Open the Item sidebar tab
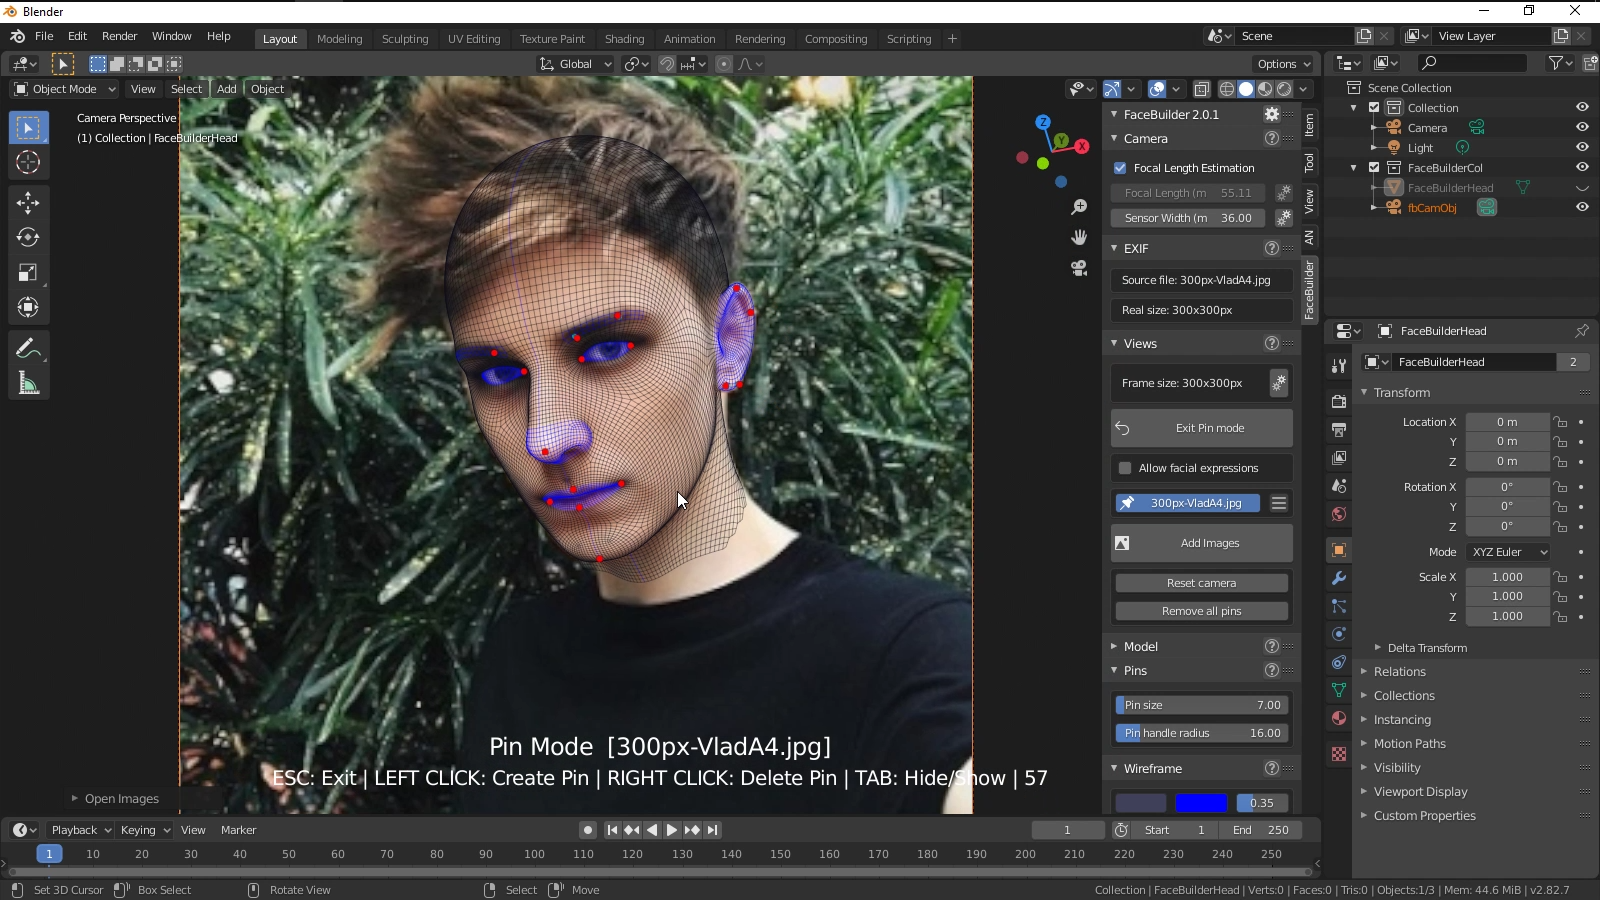Viewport: 1600px width, 900px height. pyautogui.click(x=1309, y=125)
